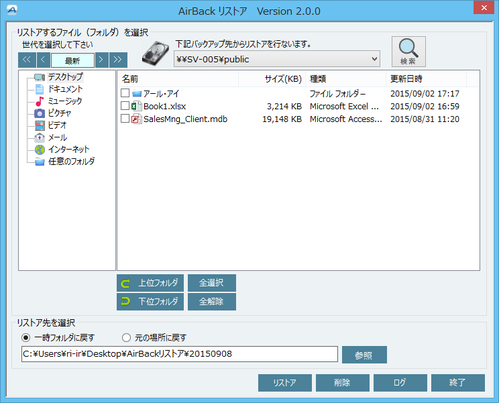Image resolution: width=499 pixels, height=403 pixels.
Task: Click the magnifier search (検索) icon
Action: [x=408, y=51]
